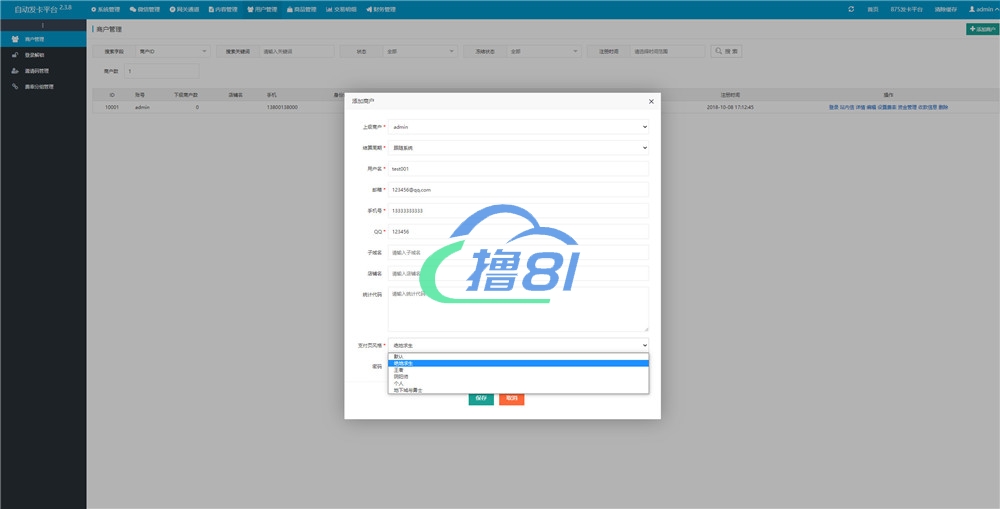Click the 商户管理 sidebar icon
1000x509 pixels.
tap(15, 39)
